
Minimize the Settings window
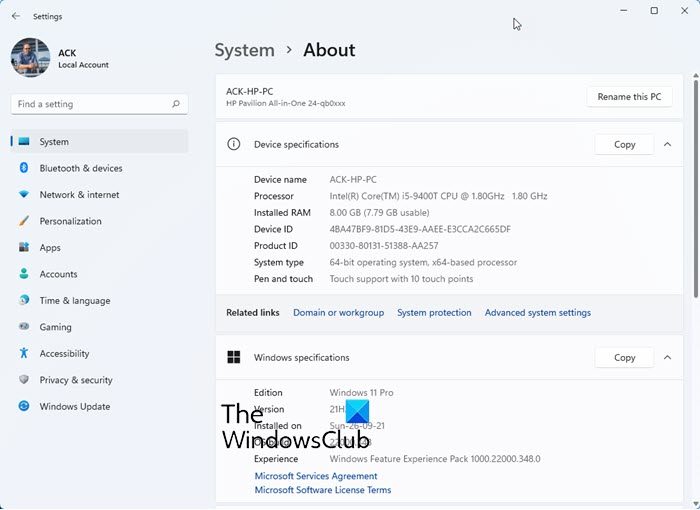point(624,10)
